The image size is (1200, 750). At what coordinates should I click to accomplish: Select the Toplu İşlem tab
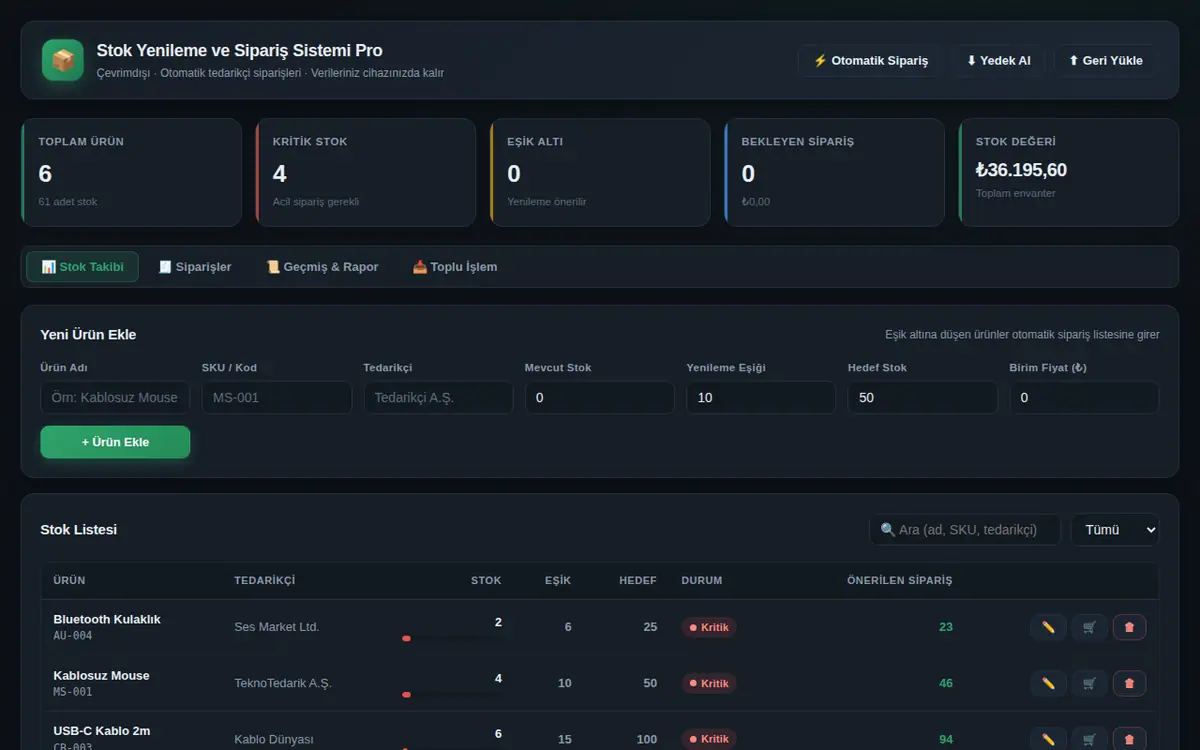click(x=455, y=267)
